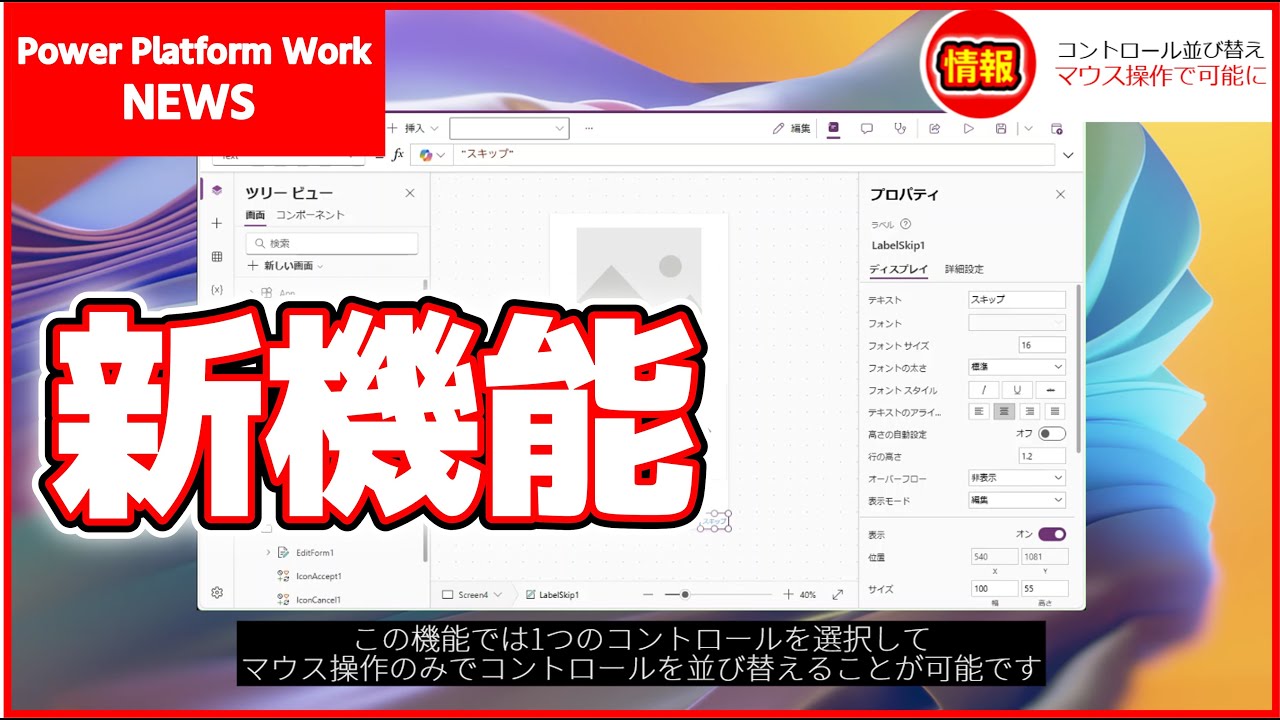Image resolution: width=1280 pixels, height=720 pixels.
Task: Expand the formula bar chevron
Action: [x=1068, y=155]
